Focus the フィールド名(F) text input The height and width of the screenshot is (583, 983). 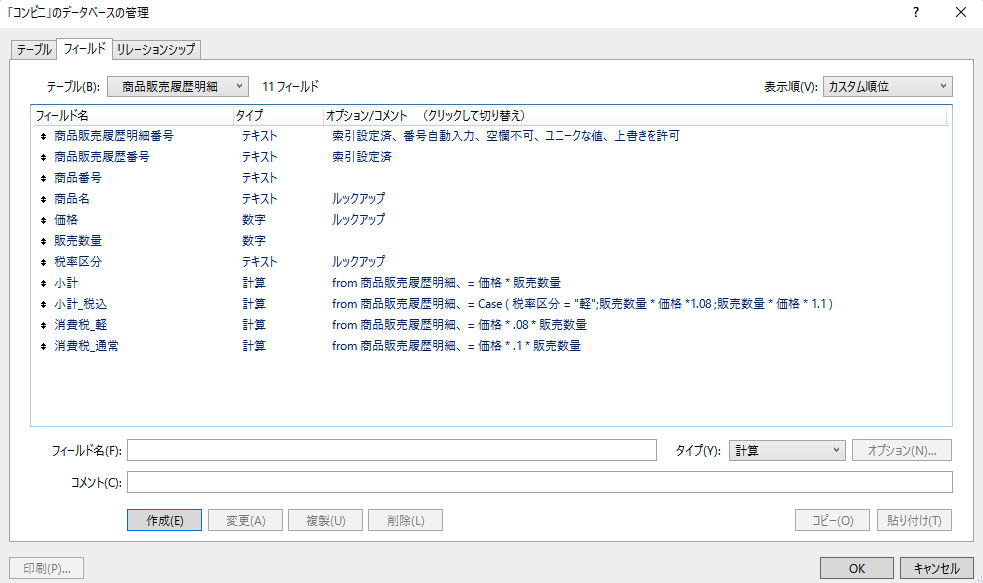click(x=391, y=451)
